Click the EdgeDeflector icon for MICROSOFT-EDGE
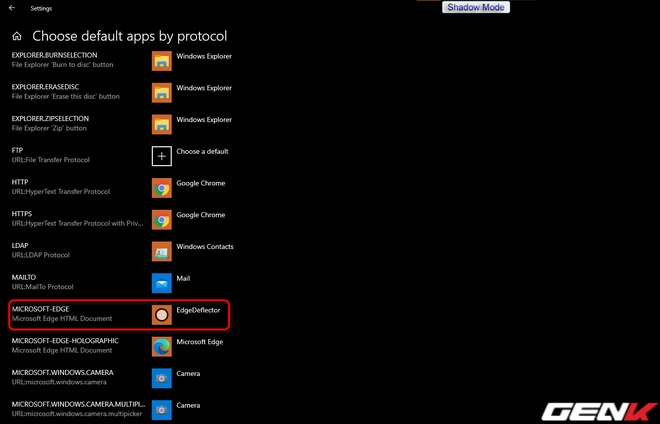The image size is (660, 424). point(162,315)
